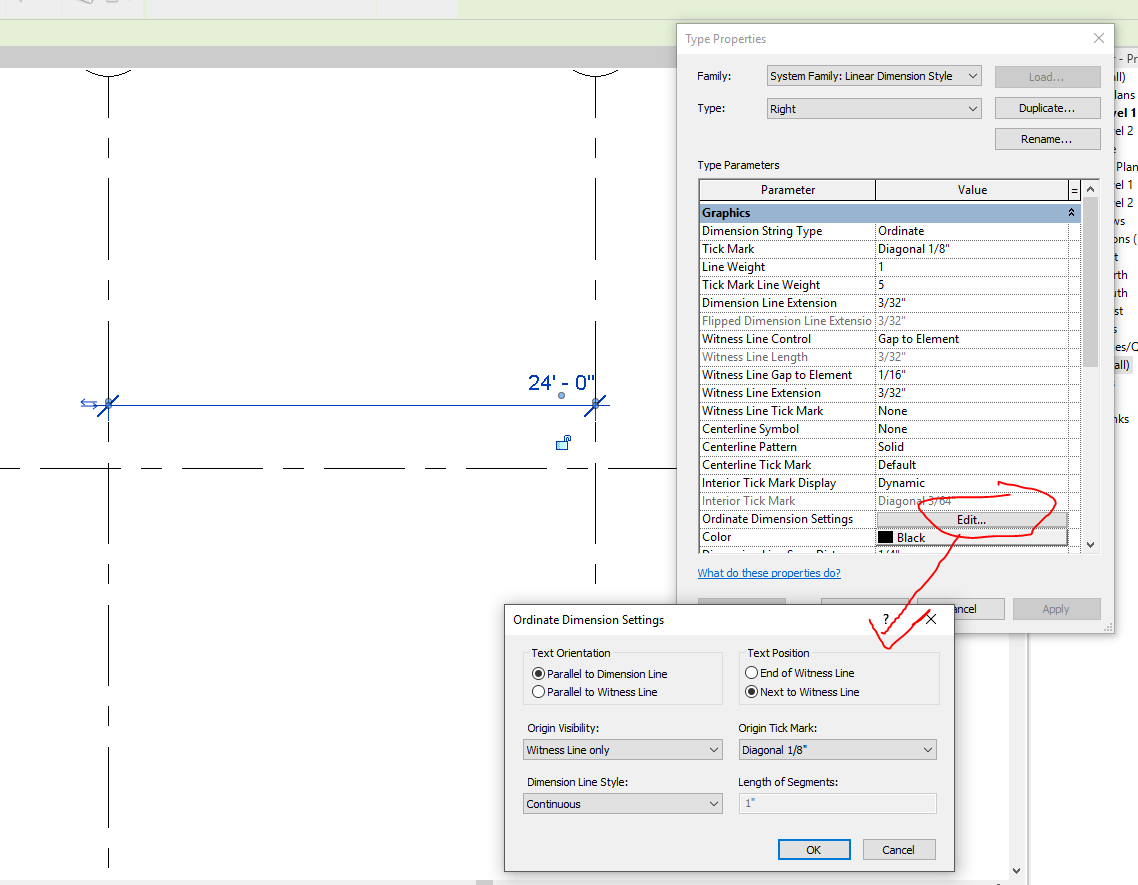Click Edit for Ordinate Dimension Settings

point(971,519)
